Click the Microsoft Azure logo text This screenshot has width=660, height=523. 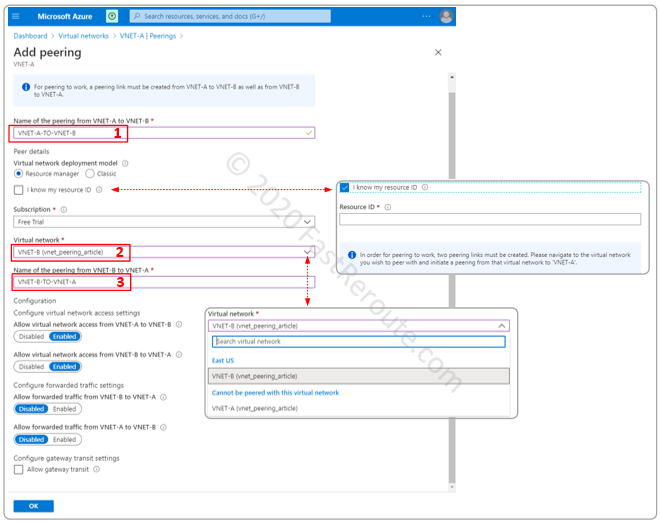65,16
